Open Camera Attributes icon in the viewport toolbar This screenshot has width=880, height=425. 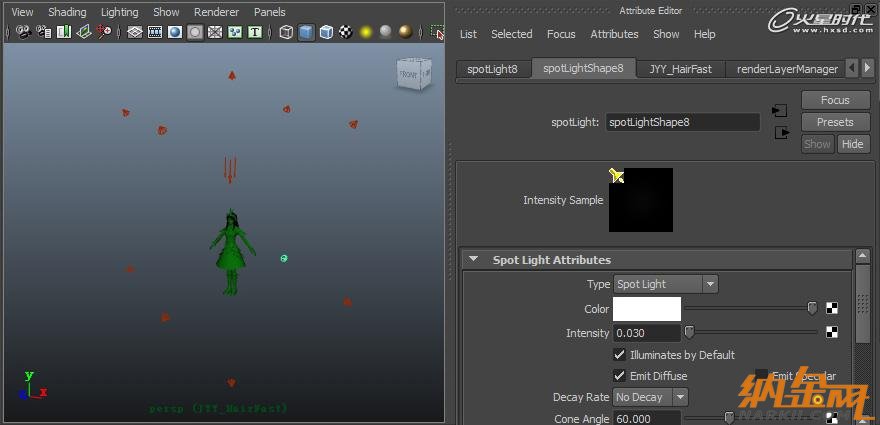tap(44, 32)
